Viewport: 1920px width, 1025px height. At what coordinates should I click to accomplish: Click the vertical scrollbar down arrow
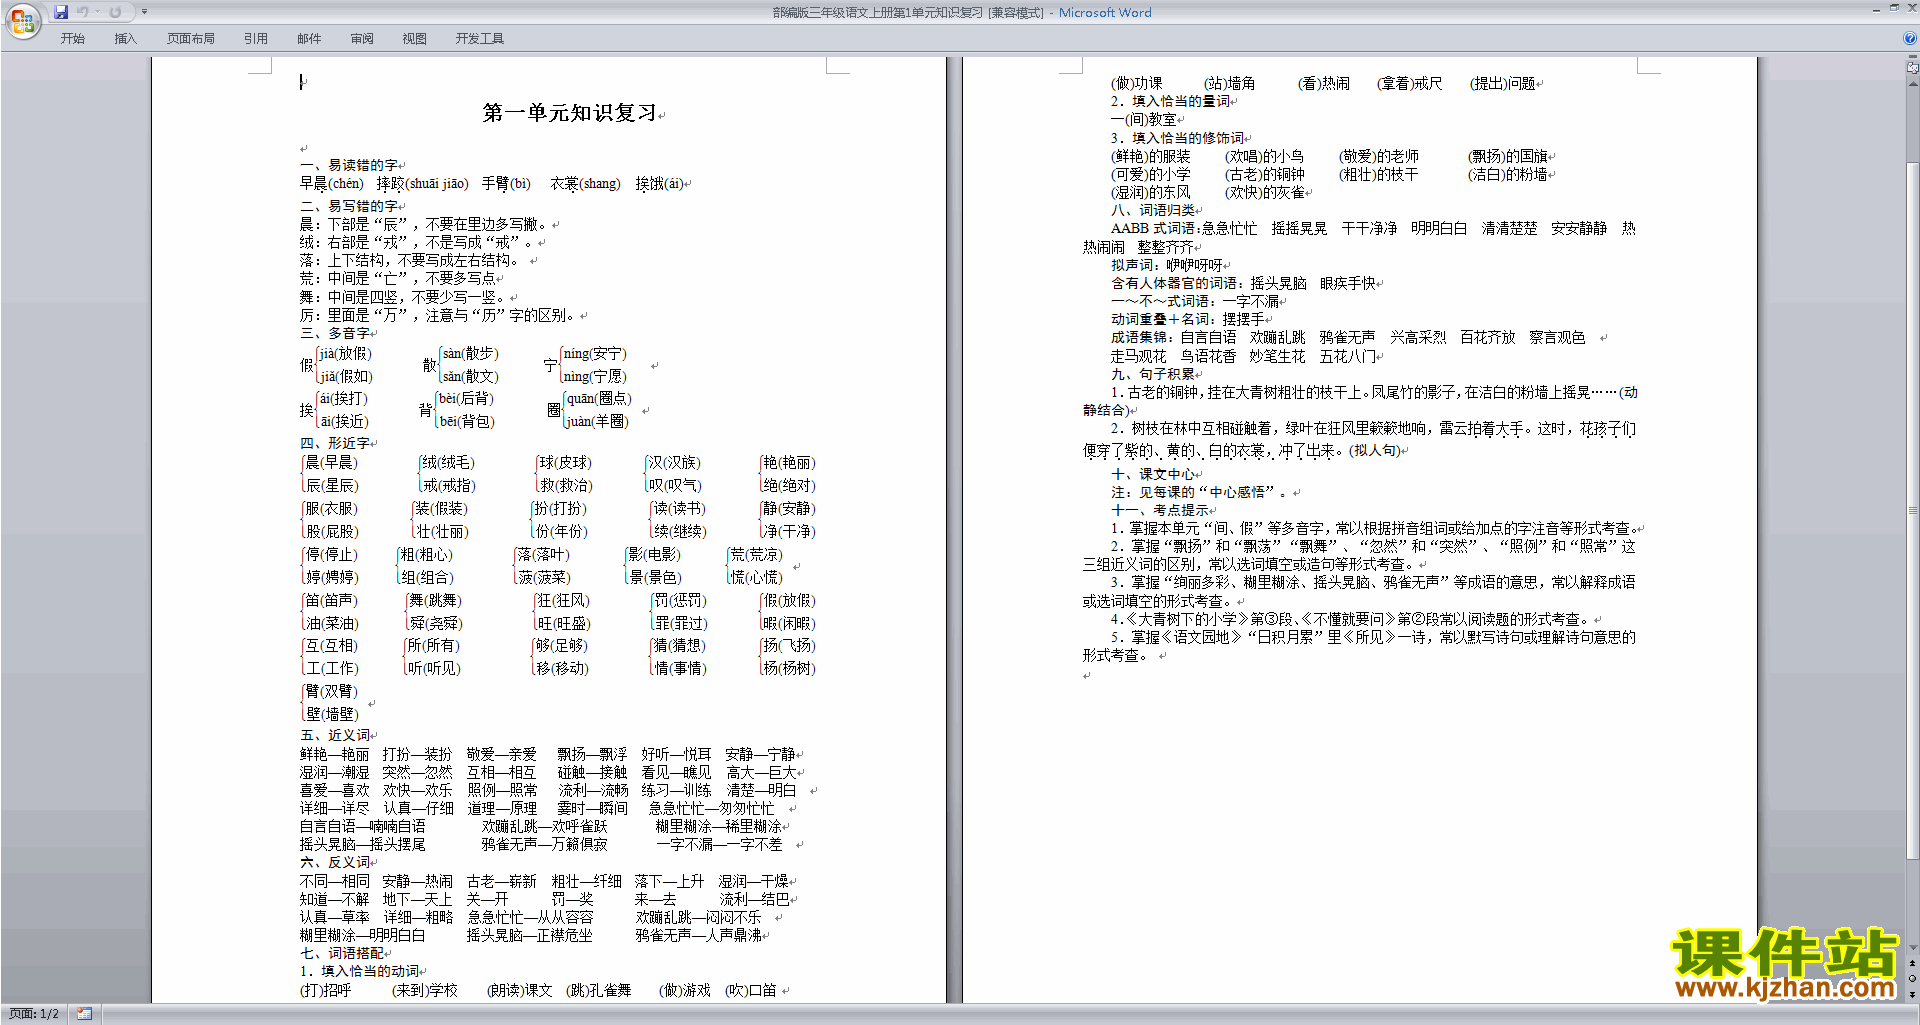[1913, 948]
